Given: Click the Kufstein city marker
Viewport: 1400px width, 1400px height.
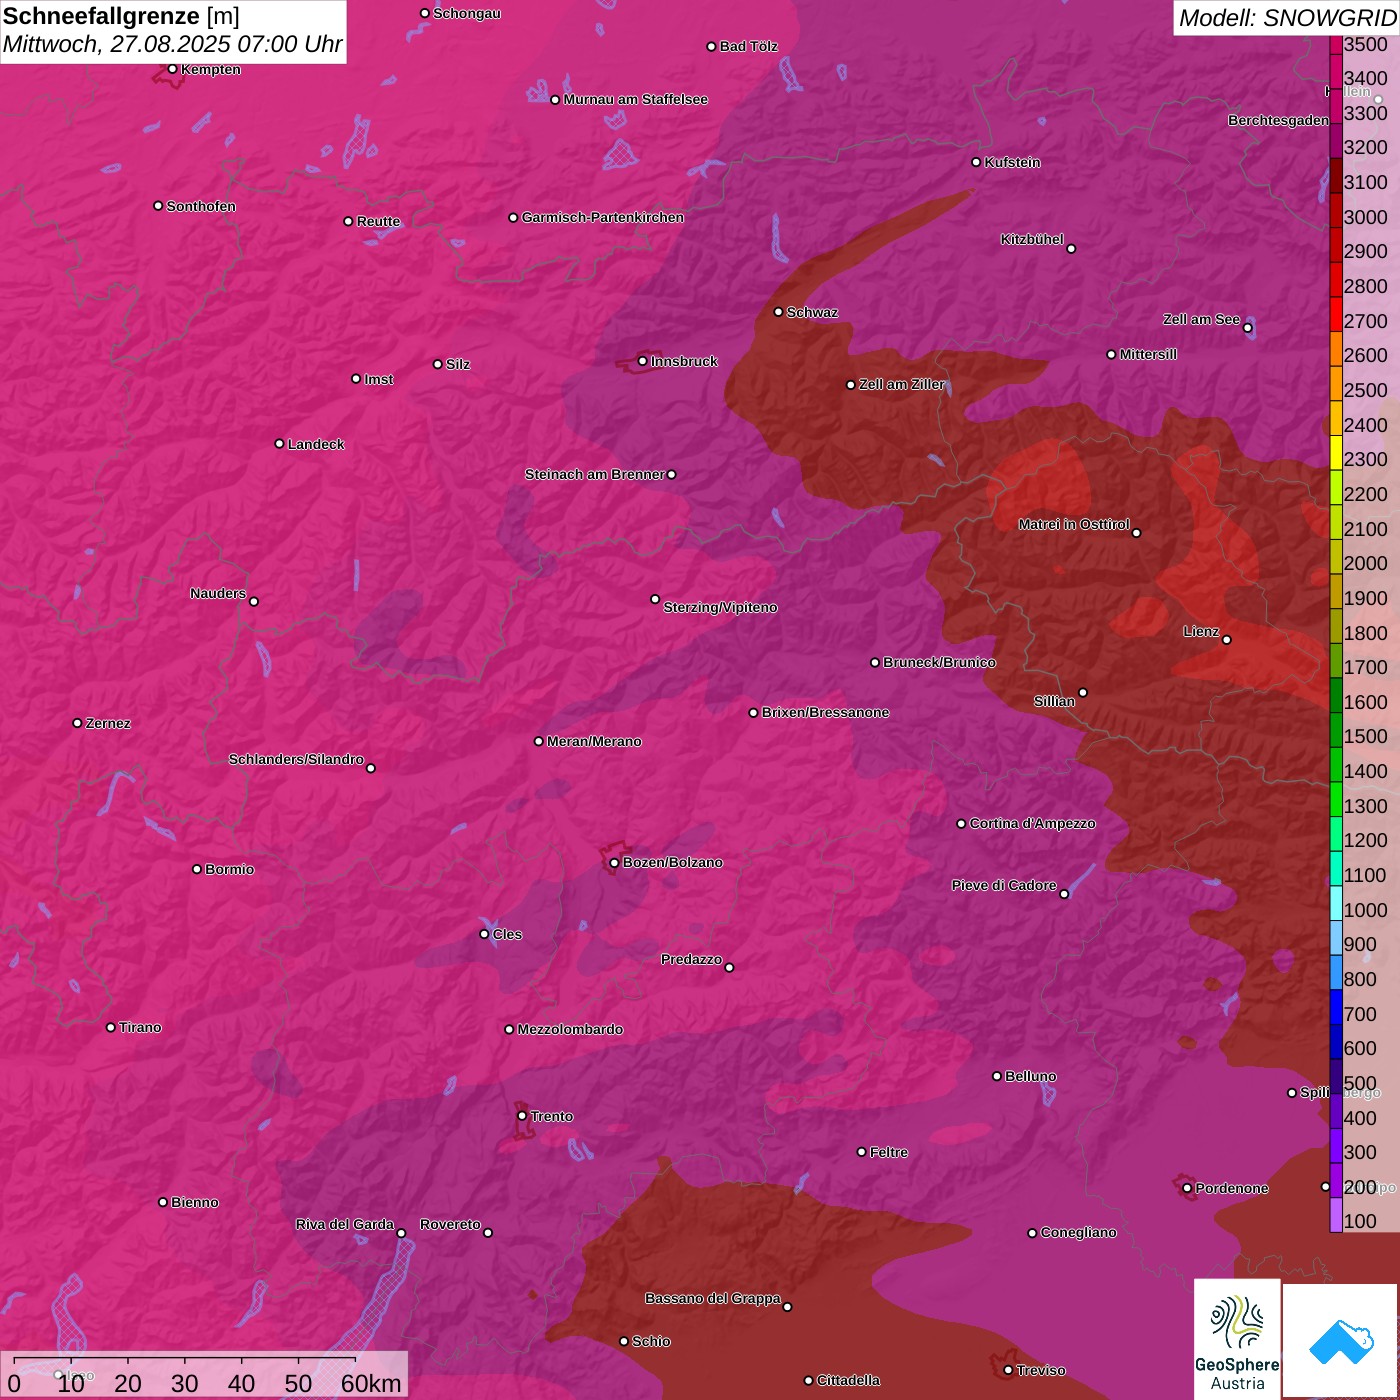Looking at the screenshot, I should tap(976, 162).
